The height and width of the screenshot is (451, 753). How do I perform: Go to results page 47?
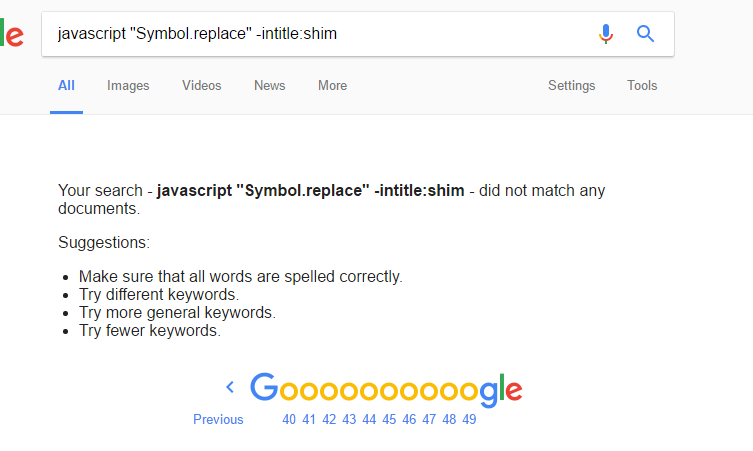tap(429, 419)
